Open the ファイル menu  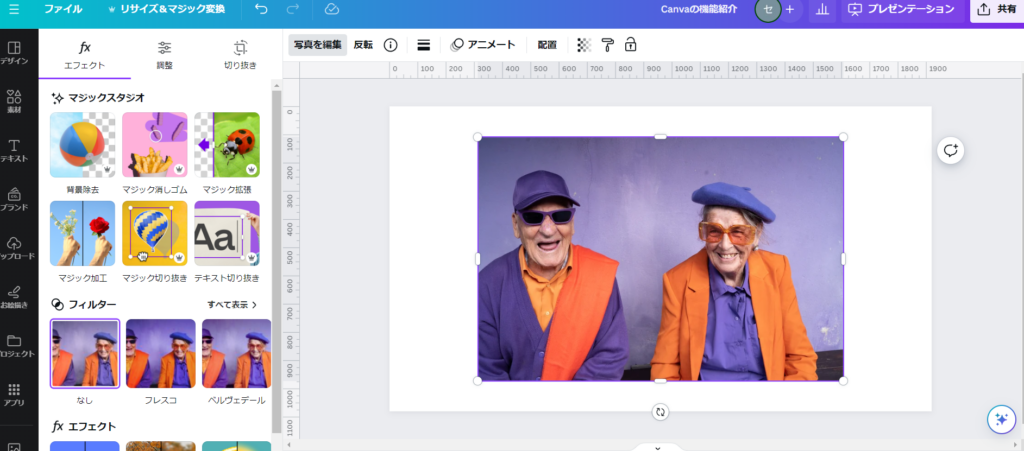pos(63,9)
